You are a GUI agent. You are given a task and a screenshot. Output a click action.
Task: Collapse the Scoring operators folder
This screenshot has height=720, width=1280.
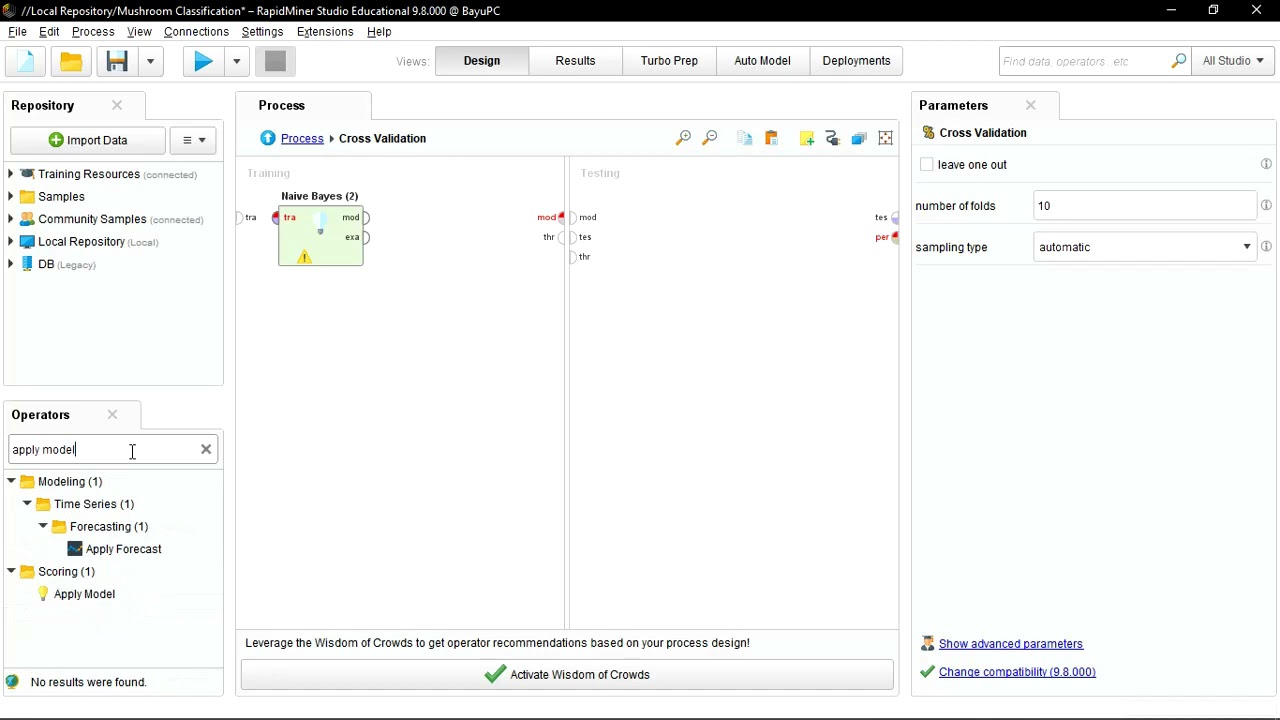coord(11,572)
